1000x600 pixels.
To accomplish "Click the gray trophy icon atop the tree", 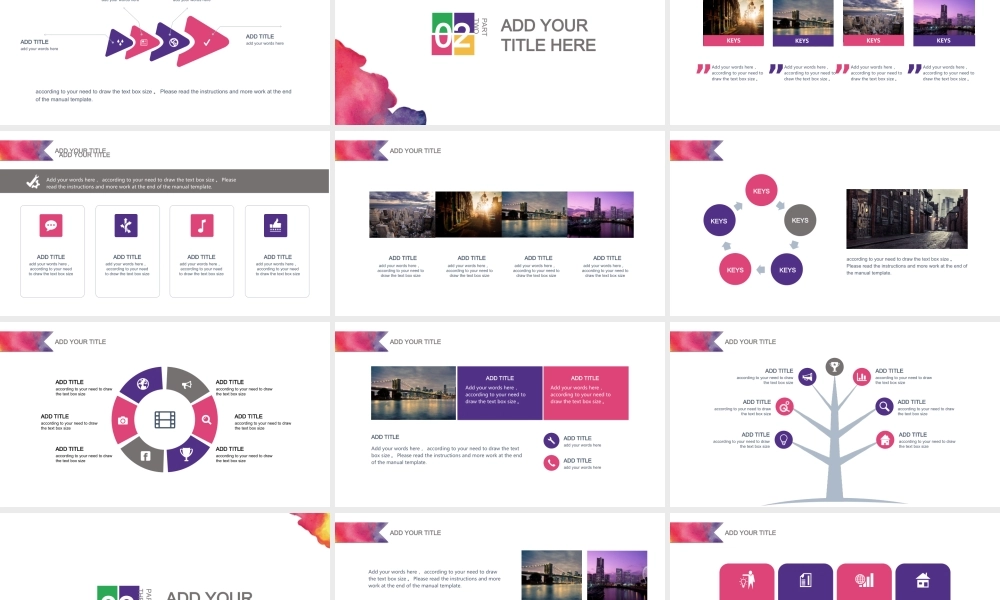I will pos(835,366).
